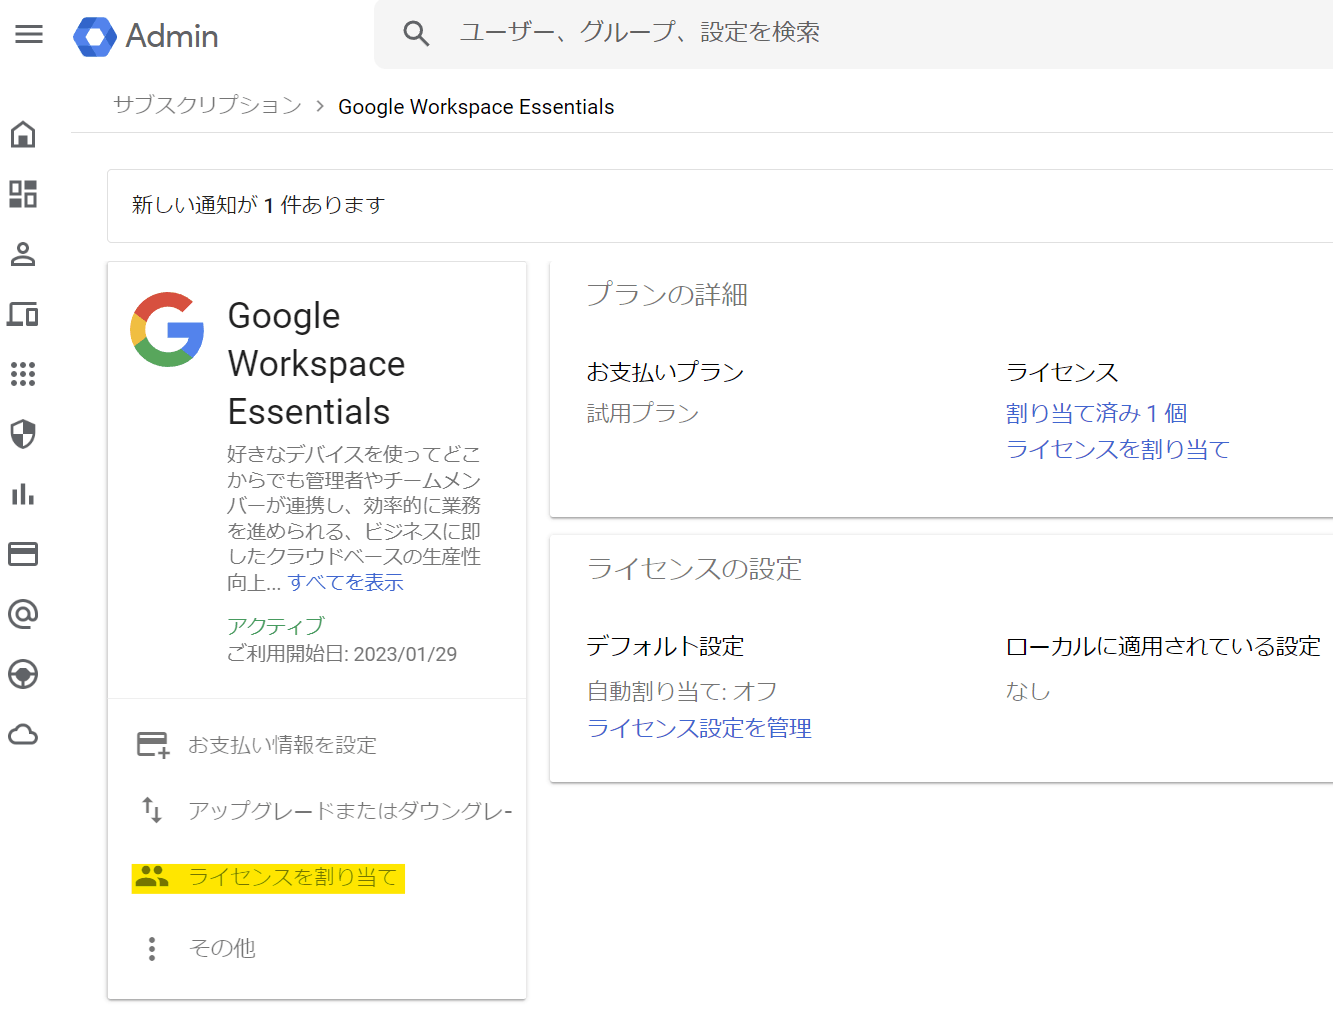Select highlighted ライセンスを割り当て action

tap(293, 877)
